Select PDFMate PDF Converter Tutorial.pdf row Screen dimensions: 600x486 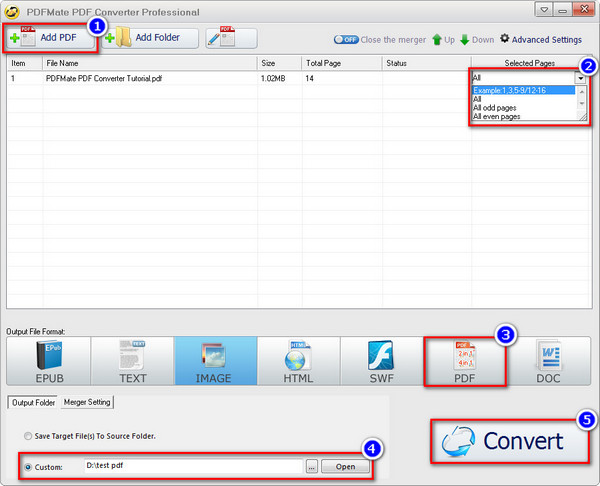pyautogui.click(x=298, y=78)
